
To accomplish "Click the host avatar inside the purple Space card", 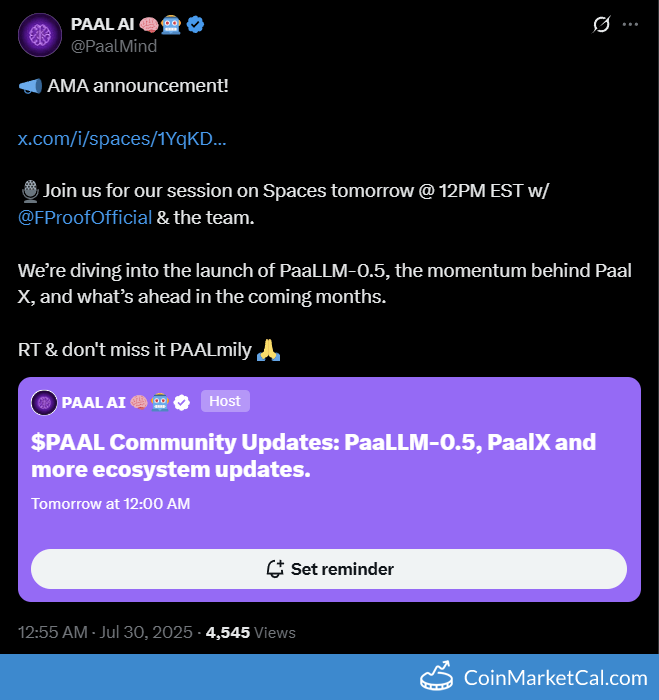I will point(44,402).
